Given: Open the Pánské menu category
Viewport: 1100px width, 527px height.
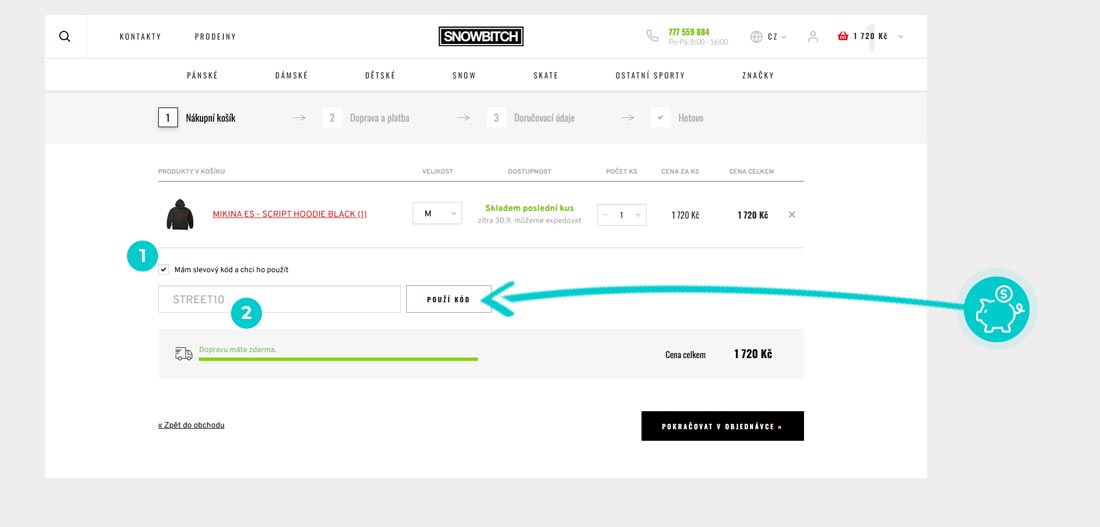Looking at the screenshot, I should click(x=202, y=75).
